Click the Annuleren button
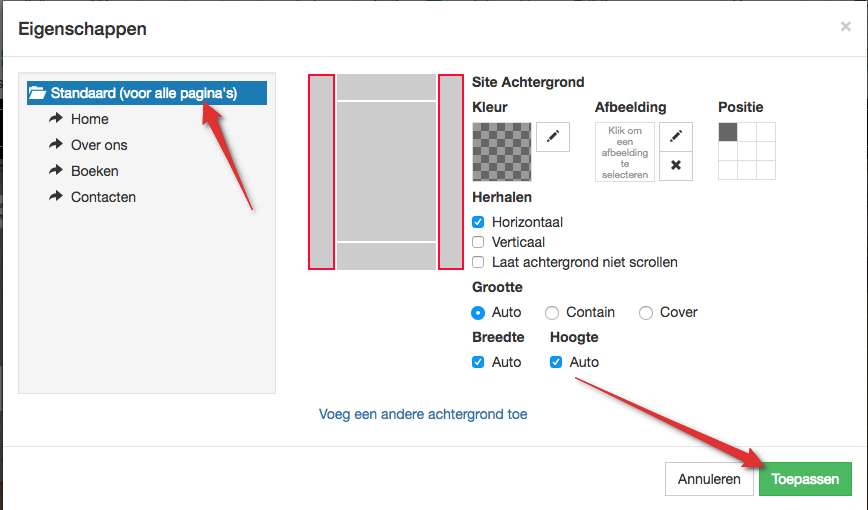The width and height of the screenshot is (868, 510). (709, 479)
